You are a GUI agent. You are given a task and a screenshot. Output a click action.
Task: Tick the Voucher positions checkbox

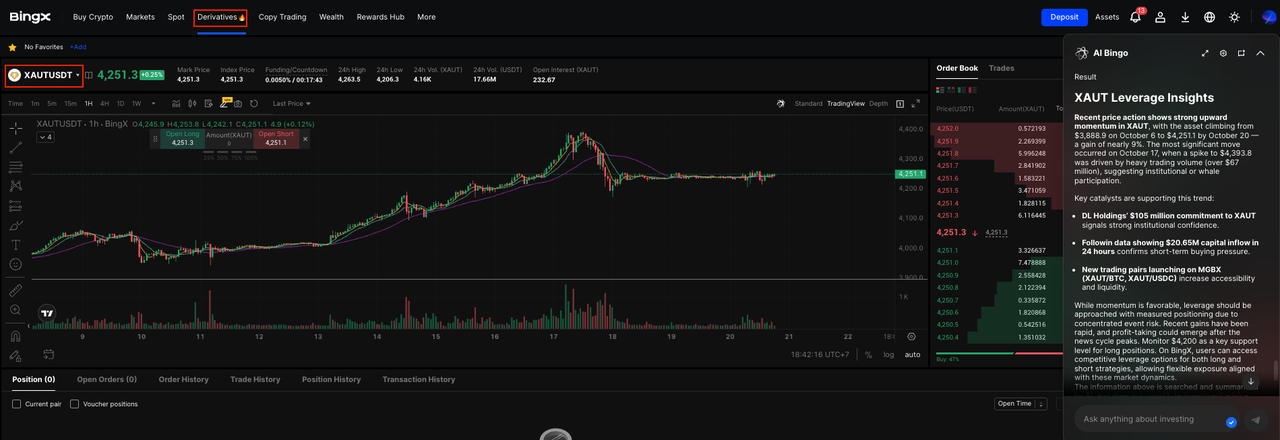pyautogui.click(x=75, y=404)
